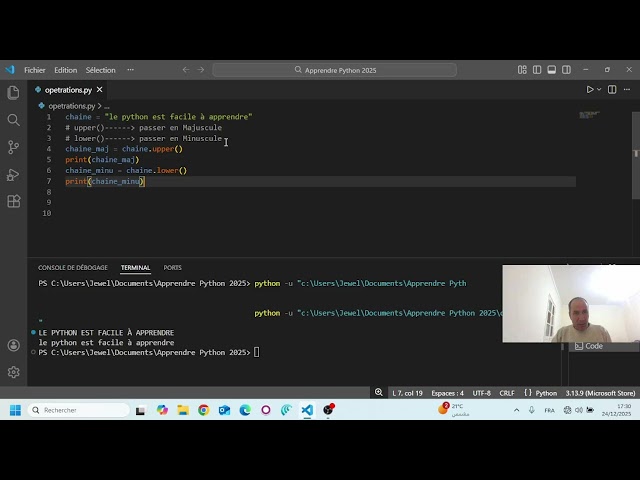This screenshot has height=480, width=640.
Task: Split the editor to the right
Action: coord(612,89)
